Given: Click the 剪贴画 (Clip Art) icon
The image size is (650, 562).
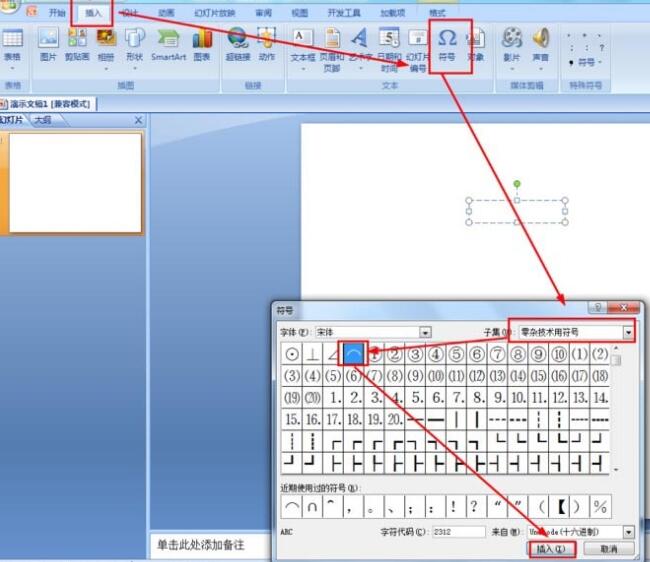Looking at the screenshot, I should tap(77, 40).
